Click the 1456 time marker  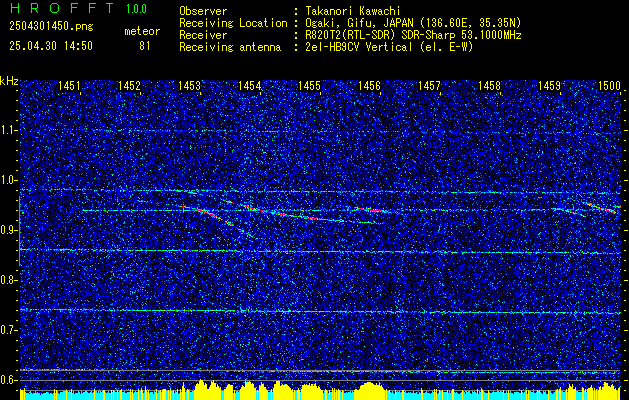[369, 85]
